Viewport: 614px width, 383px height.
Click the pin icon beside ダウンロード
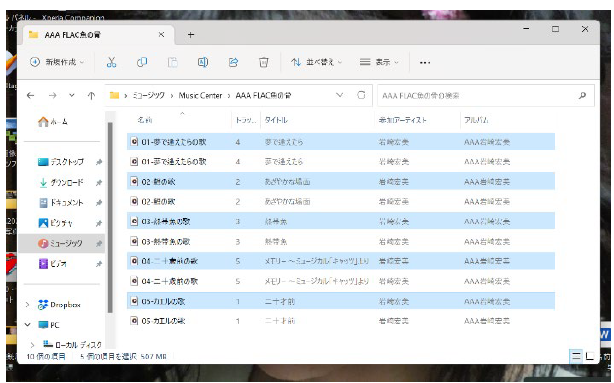(99, 182)
